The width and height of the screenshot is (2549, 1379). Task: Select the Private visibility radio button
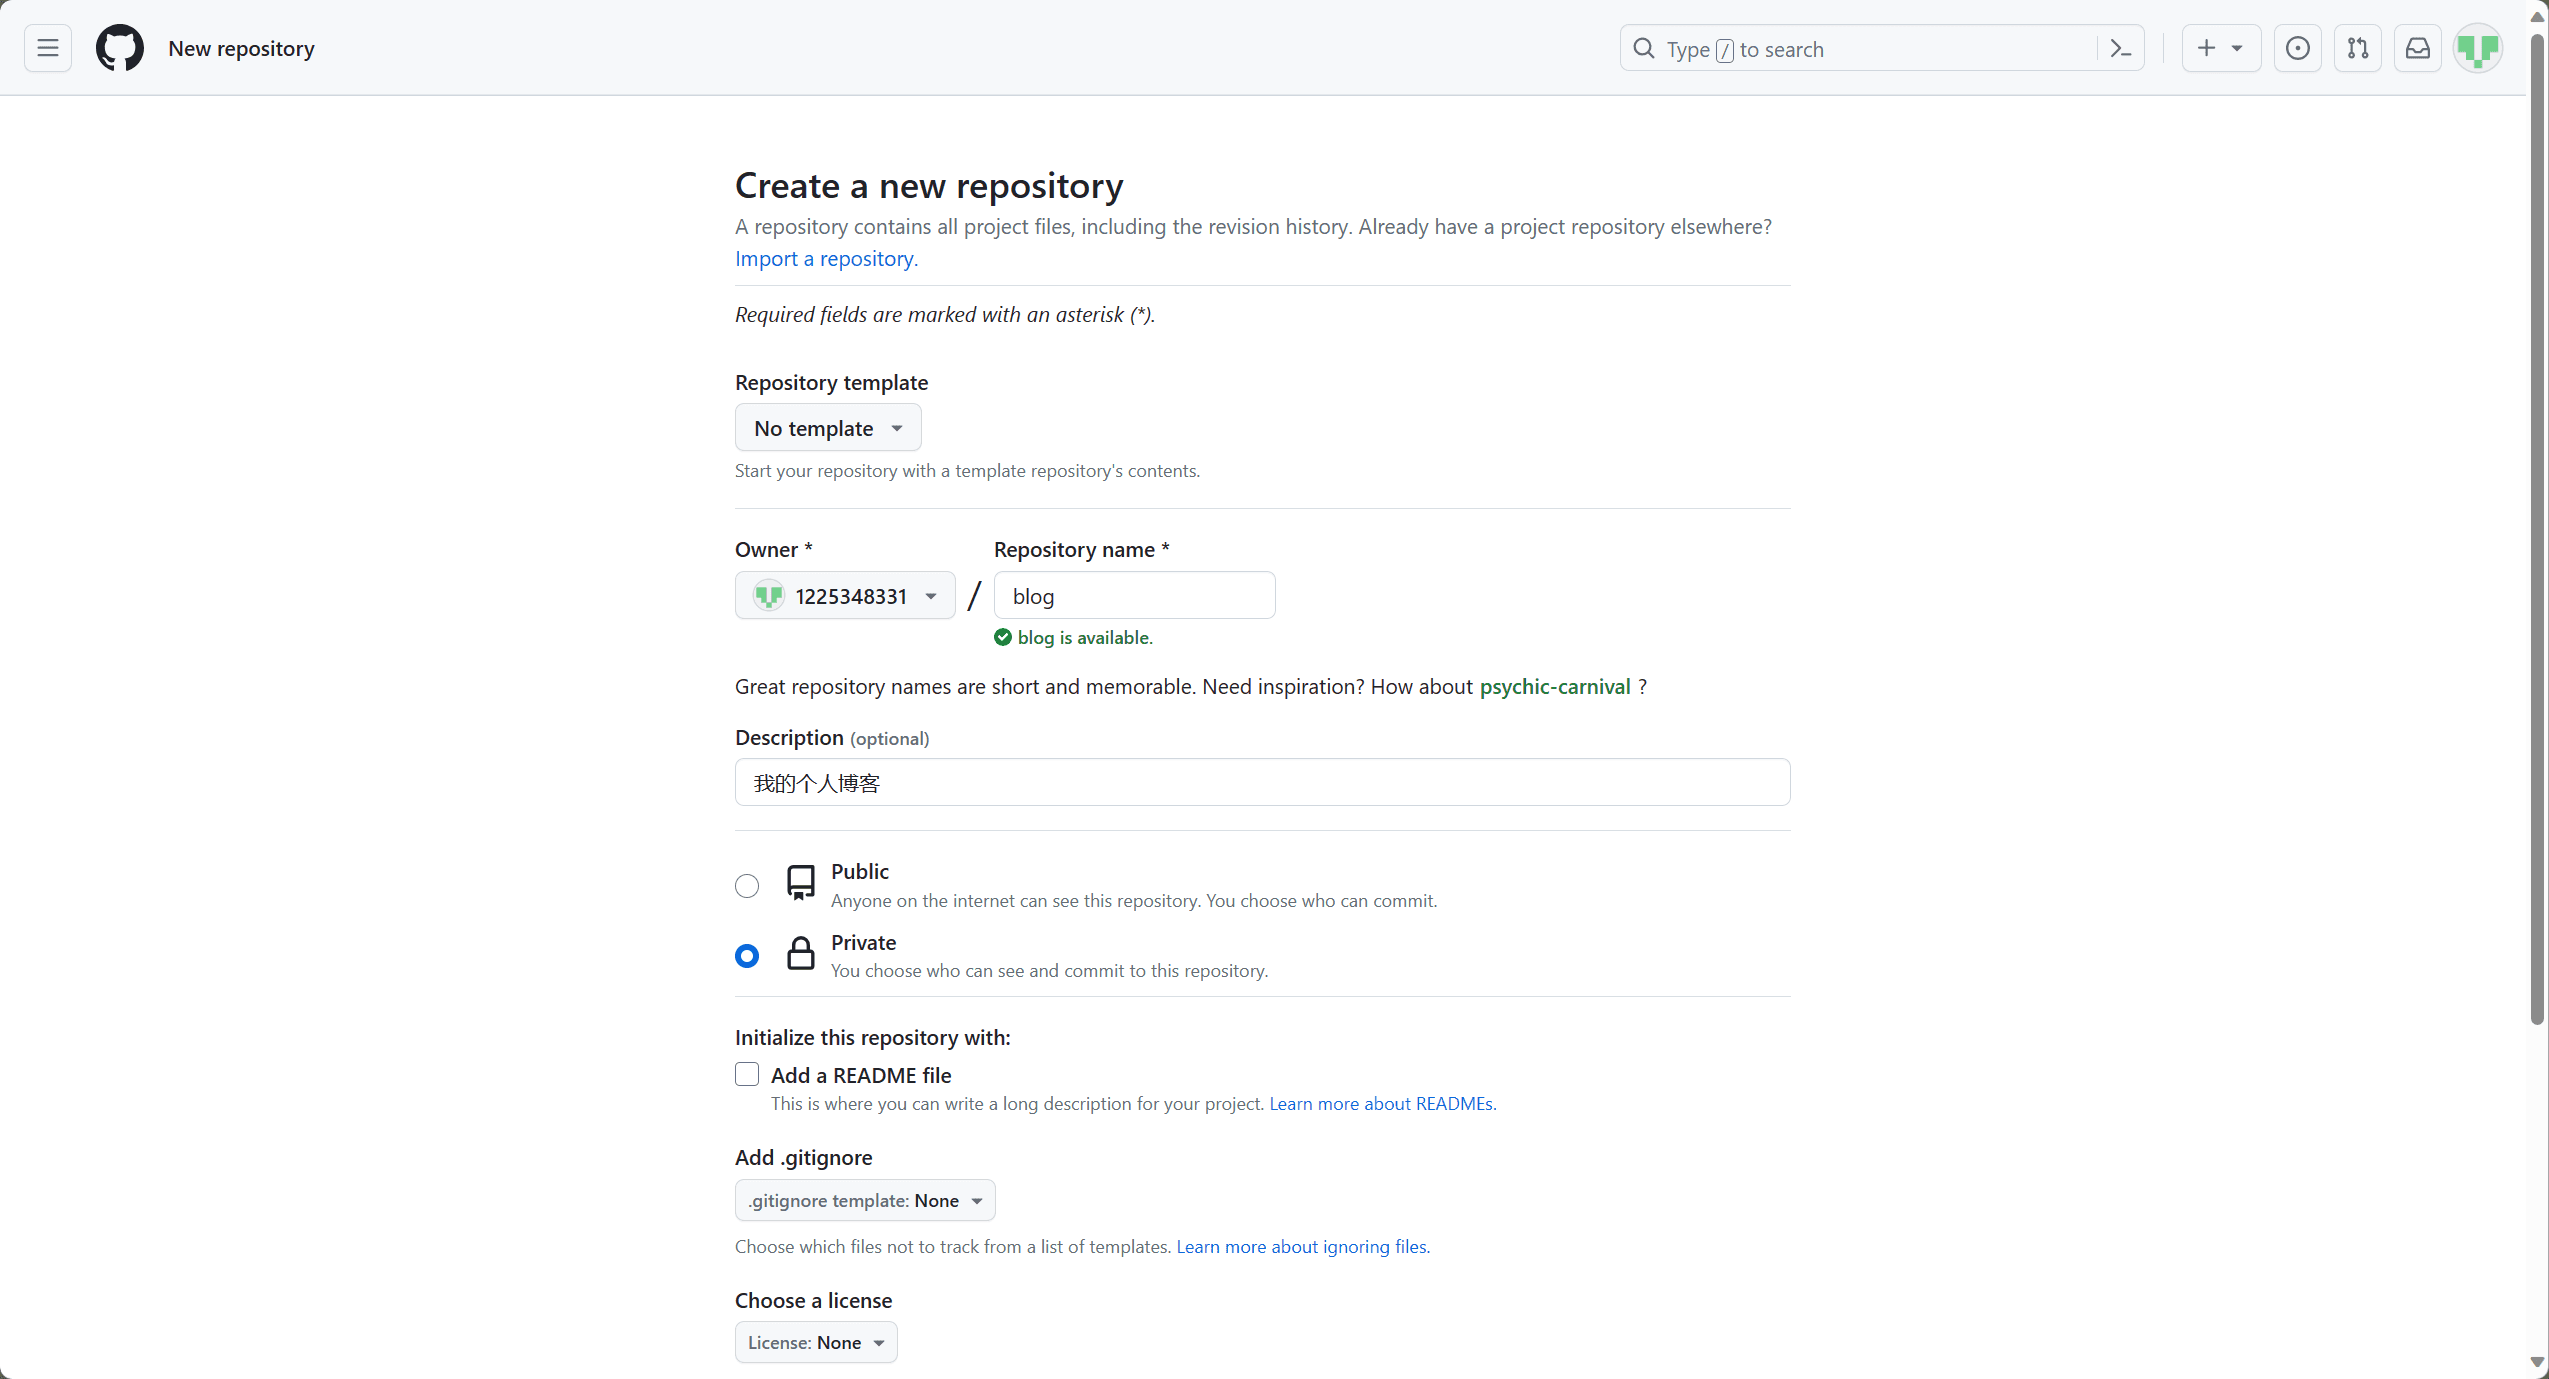(x=747, y=956)
